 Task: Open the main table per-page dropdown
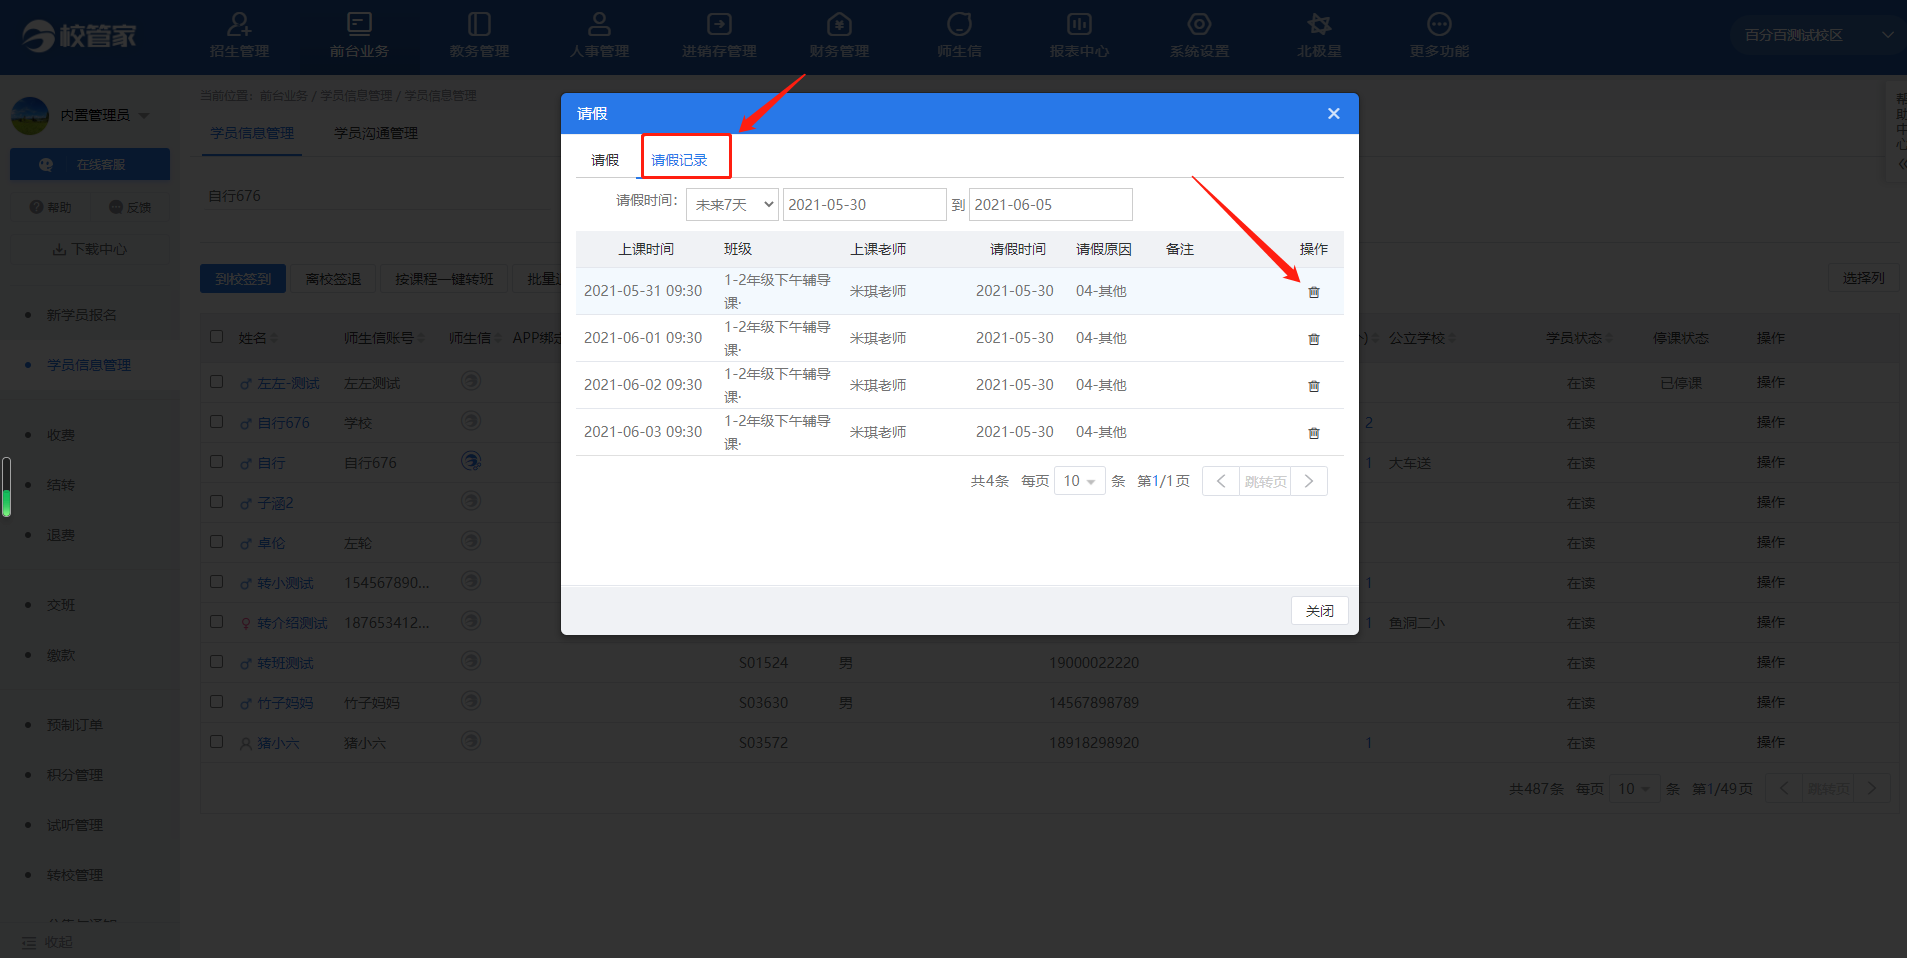tap(1636, 789)
